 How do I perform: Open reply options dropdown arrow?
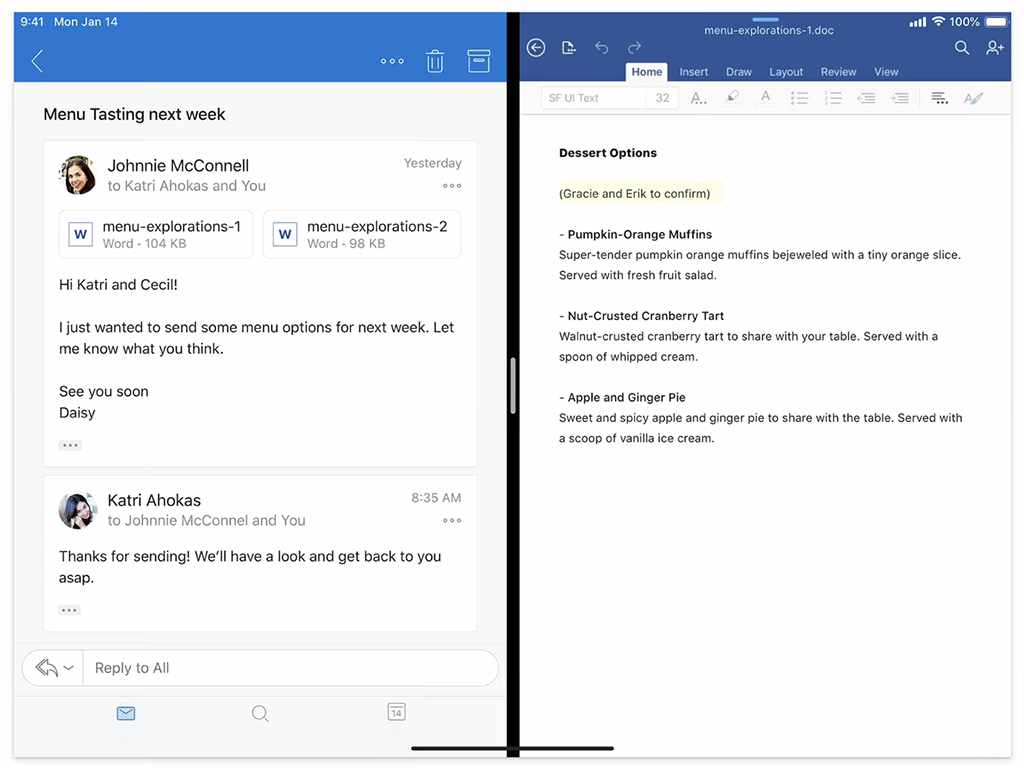tap(69, 668)
